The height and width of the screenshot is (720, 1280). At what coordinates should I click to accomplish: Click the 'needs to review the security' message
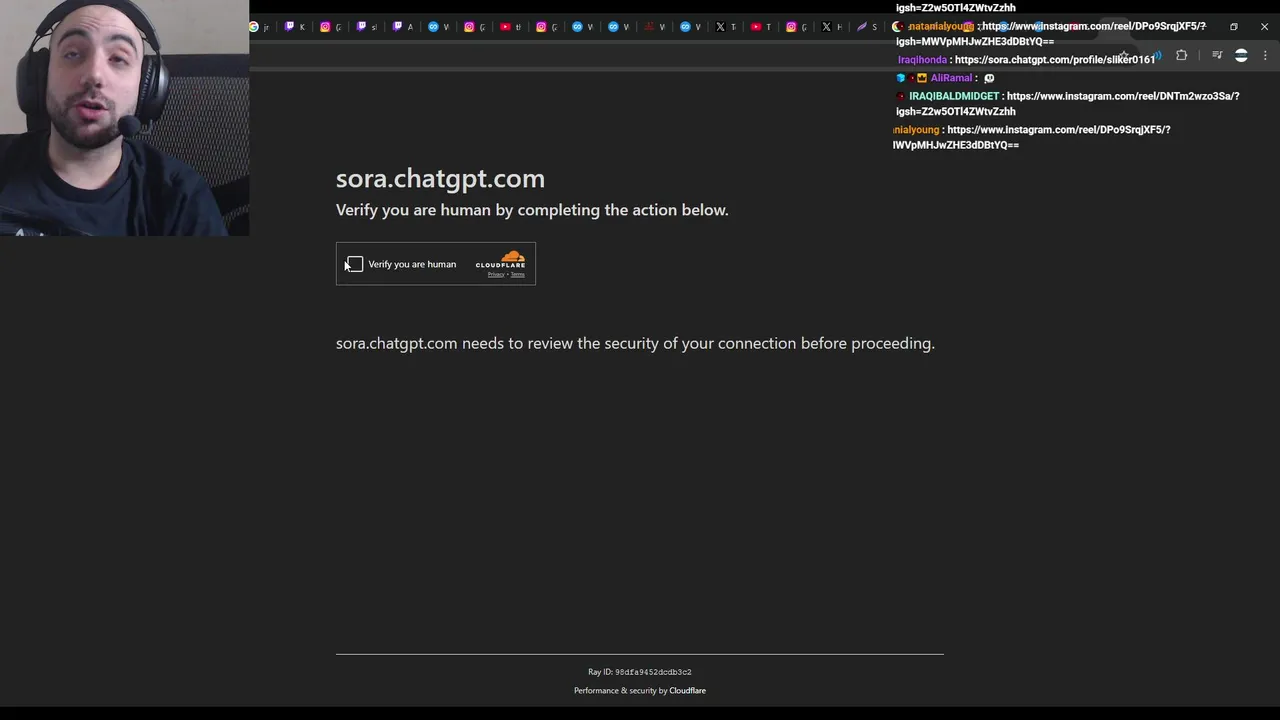pos(635,343)
